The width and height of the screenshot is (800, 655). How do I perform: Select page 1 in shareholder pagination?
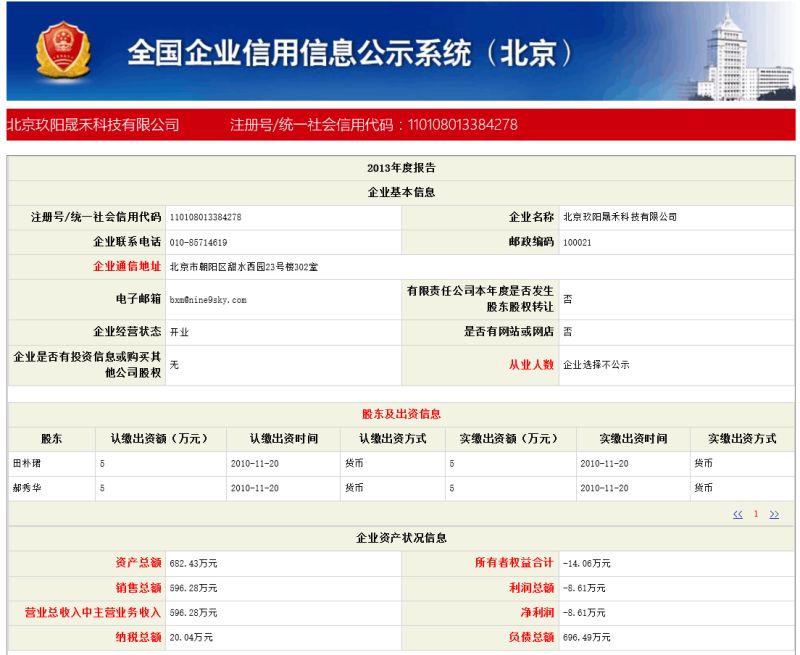point(756,514)
